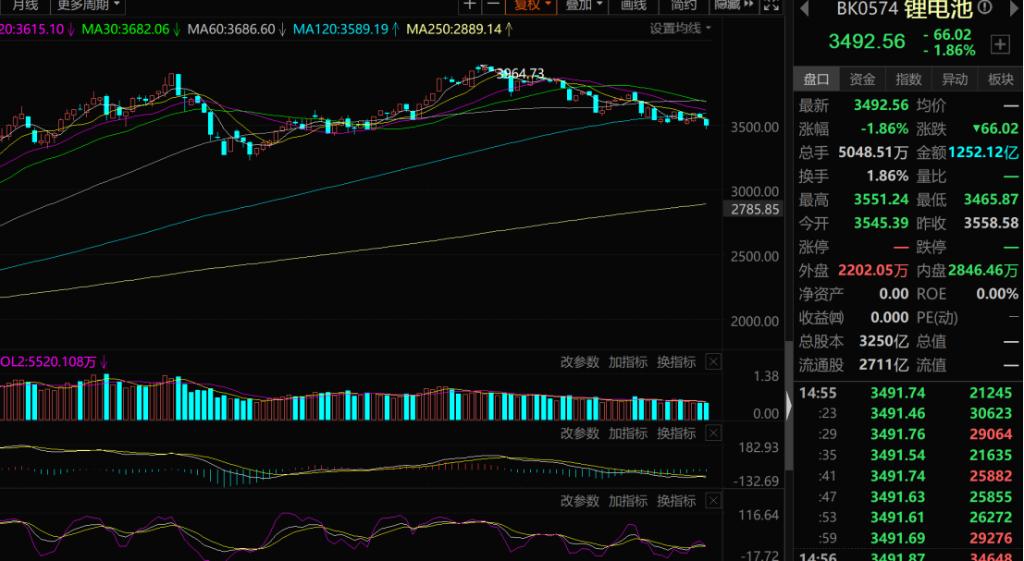
Task: Switch to the 异动 tab
Action: point(954,79)
